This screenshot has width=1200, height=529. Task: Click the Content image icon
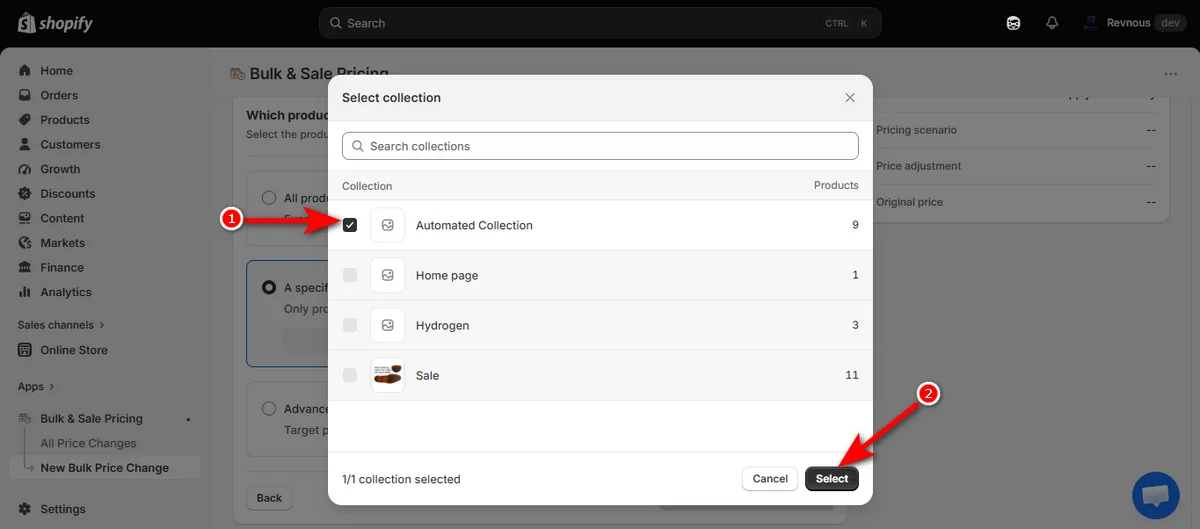(x=25, y=218)
